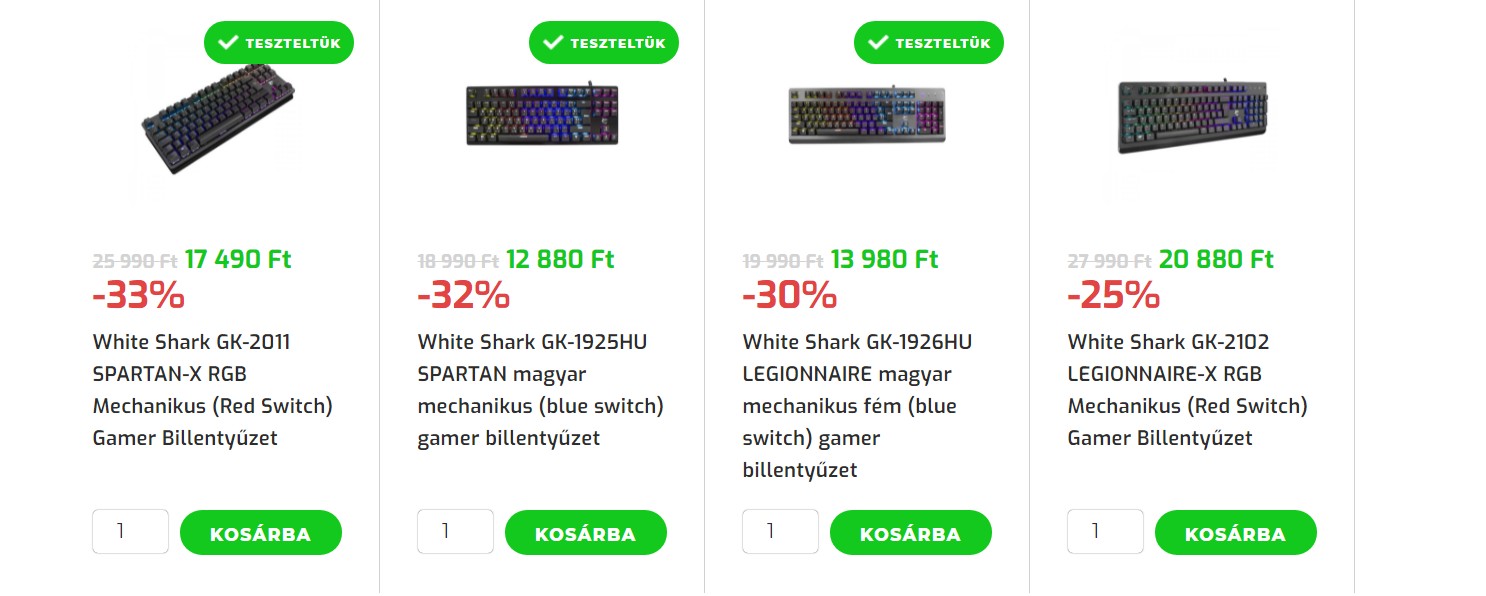Open the GK-2102 LEGIONNAIRE-X keyboard picture
The height and width of the screenshot is (596, 1486).
click(x=1192, y=116)
